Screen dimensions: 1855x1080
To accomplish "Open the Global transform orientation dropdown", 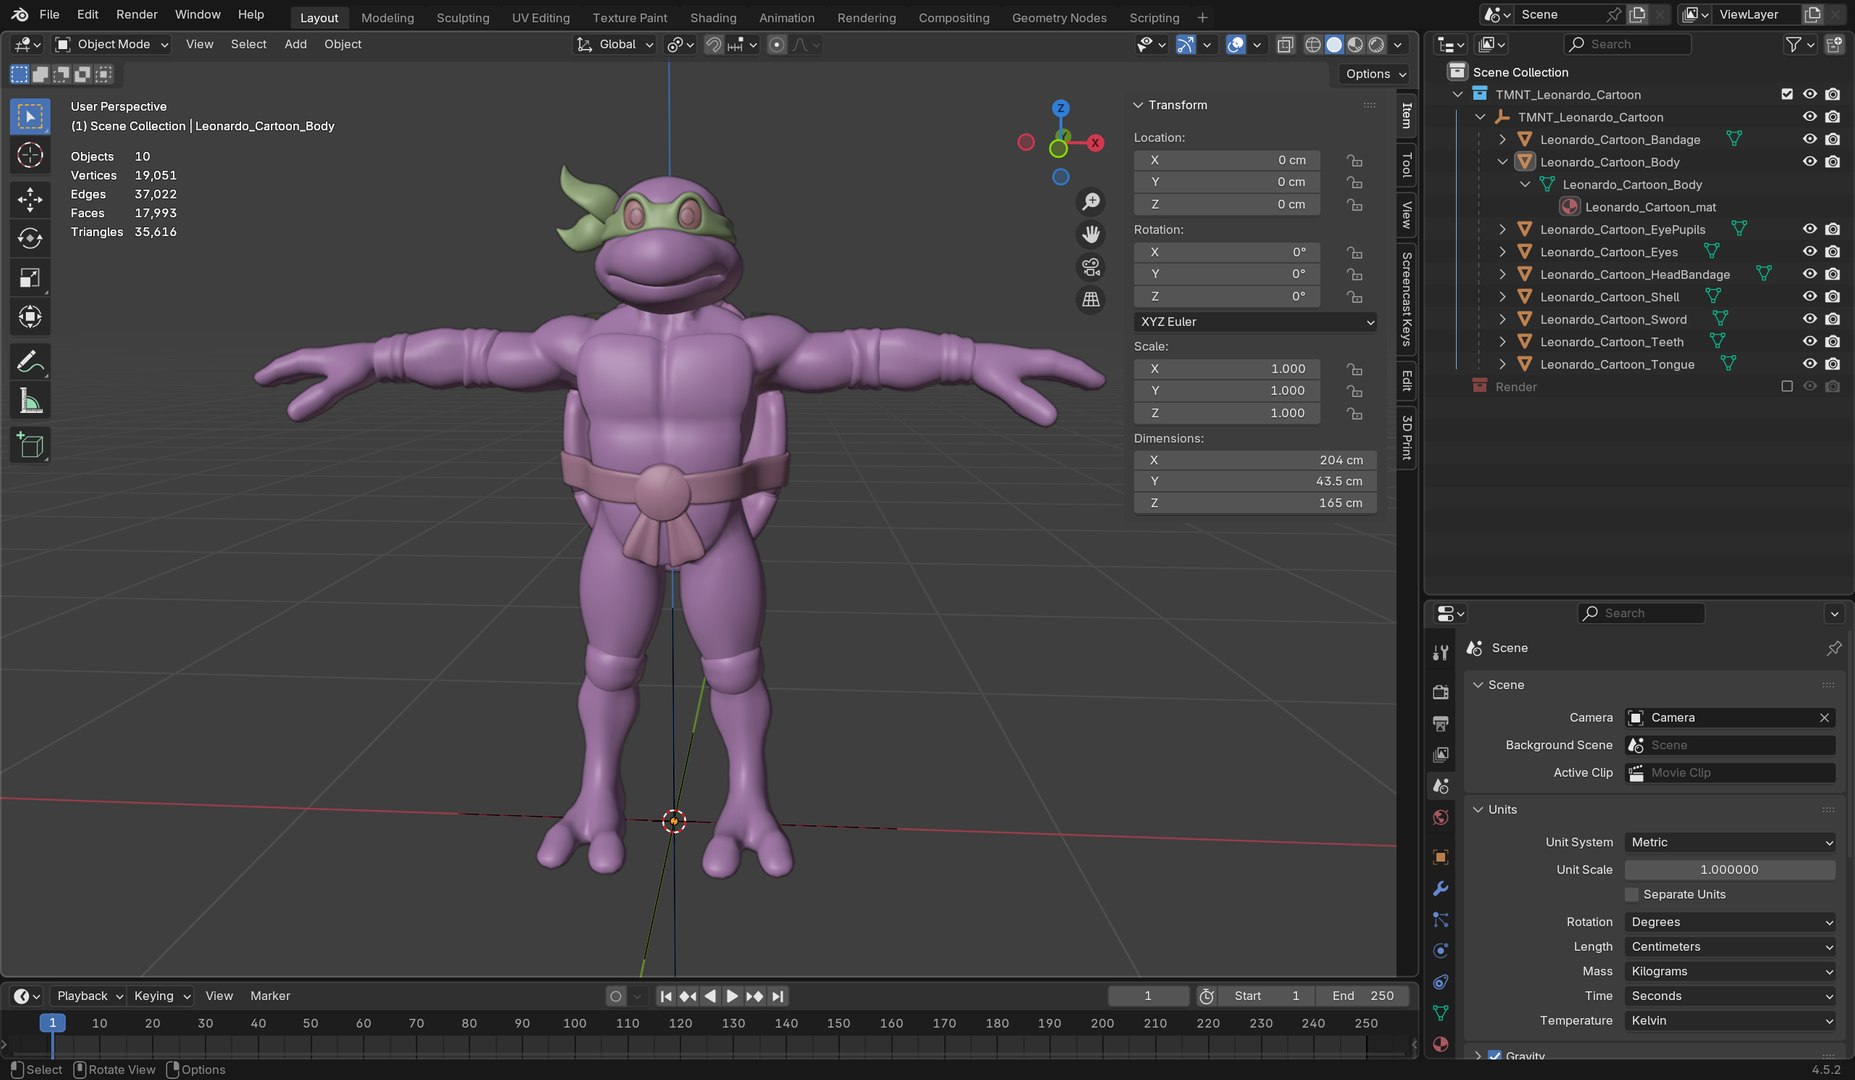I will coord(615,44).
